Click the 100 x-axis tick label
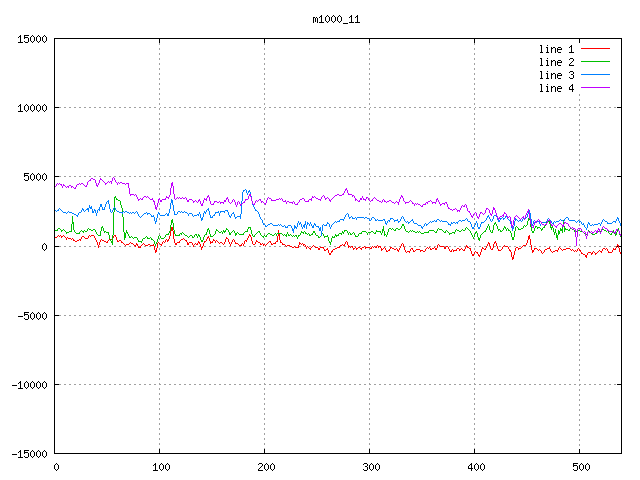640x480 pixels. coord(160,467)
